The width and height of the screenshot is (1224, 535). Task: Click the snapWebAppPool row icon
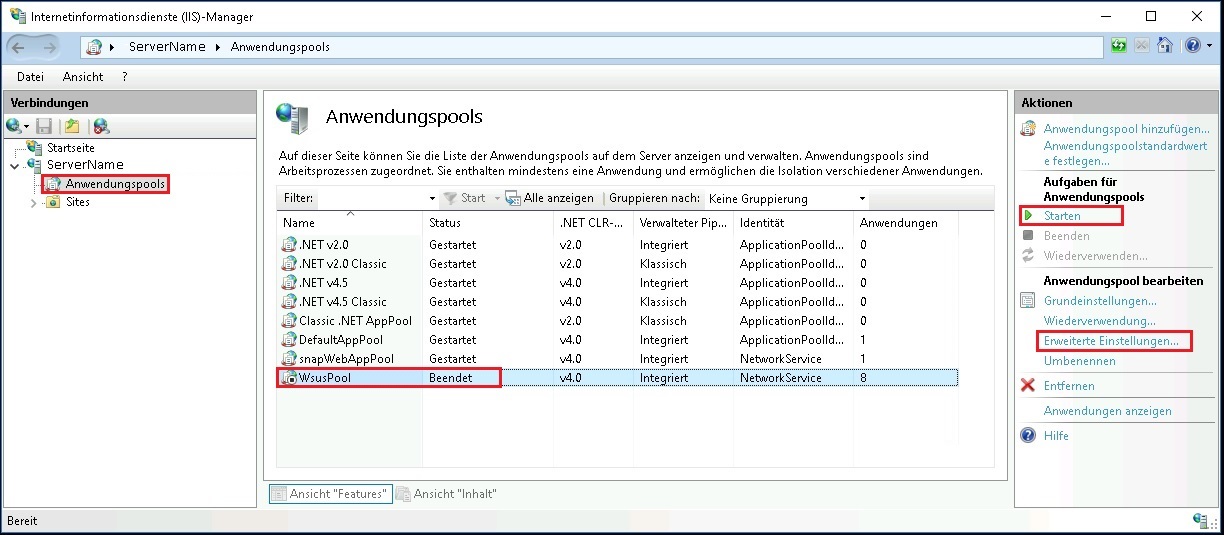pyautogui.click(x=290, y=359)
